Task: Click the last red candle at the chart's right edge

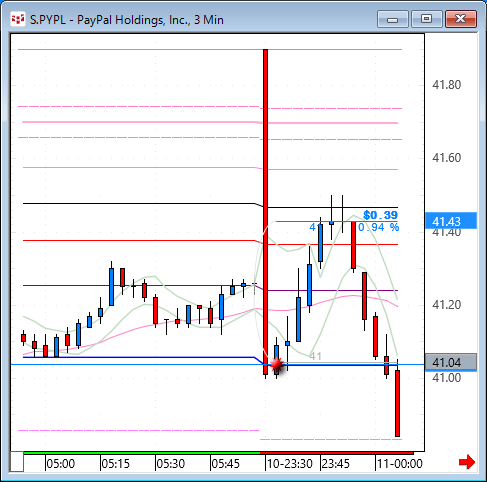Action: (397, 403)
